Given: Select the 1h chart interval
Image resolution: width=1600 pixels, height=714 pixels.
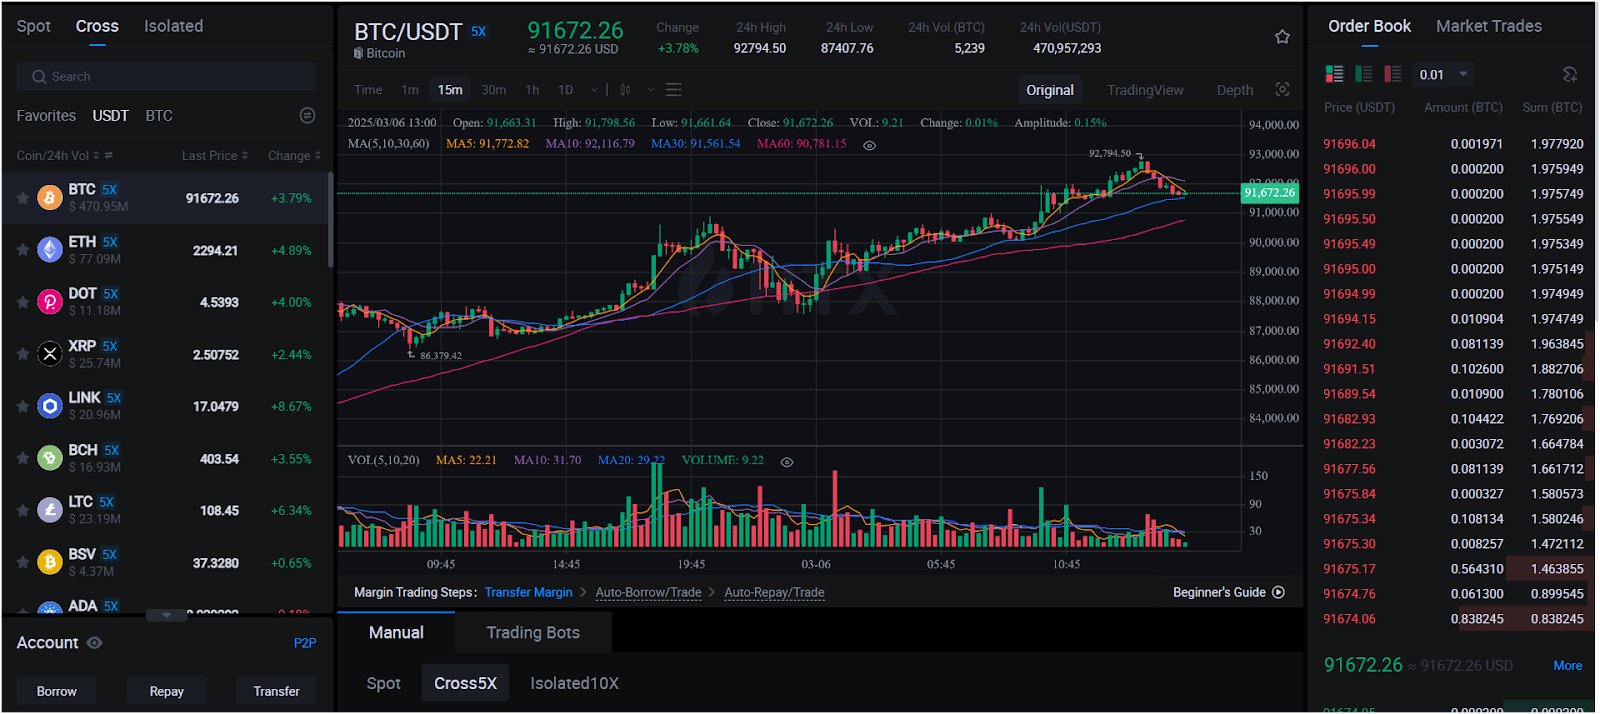Looking at the screenshot, I should (x=532, y=90).
